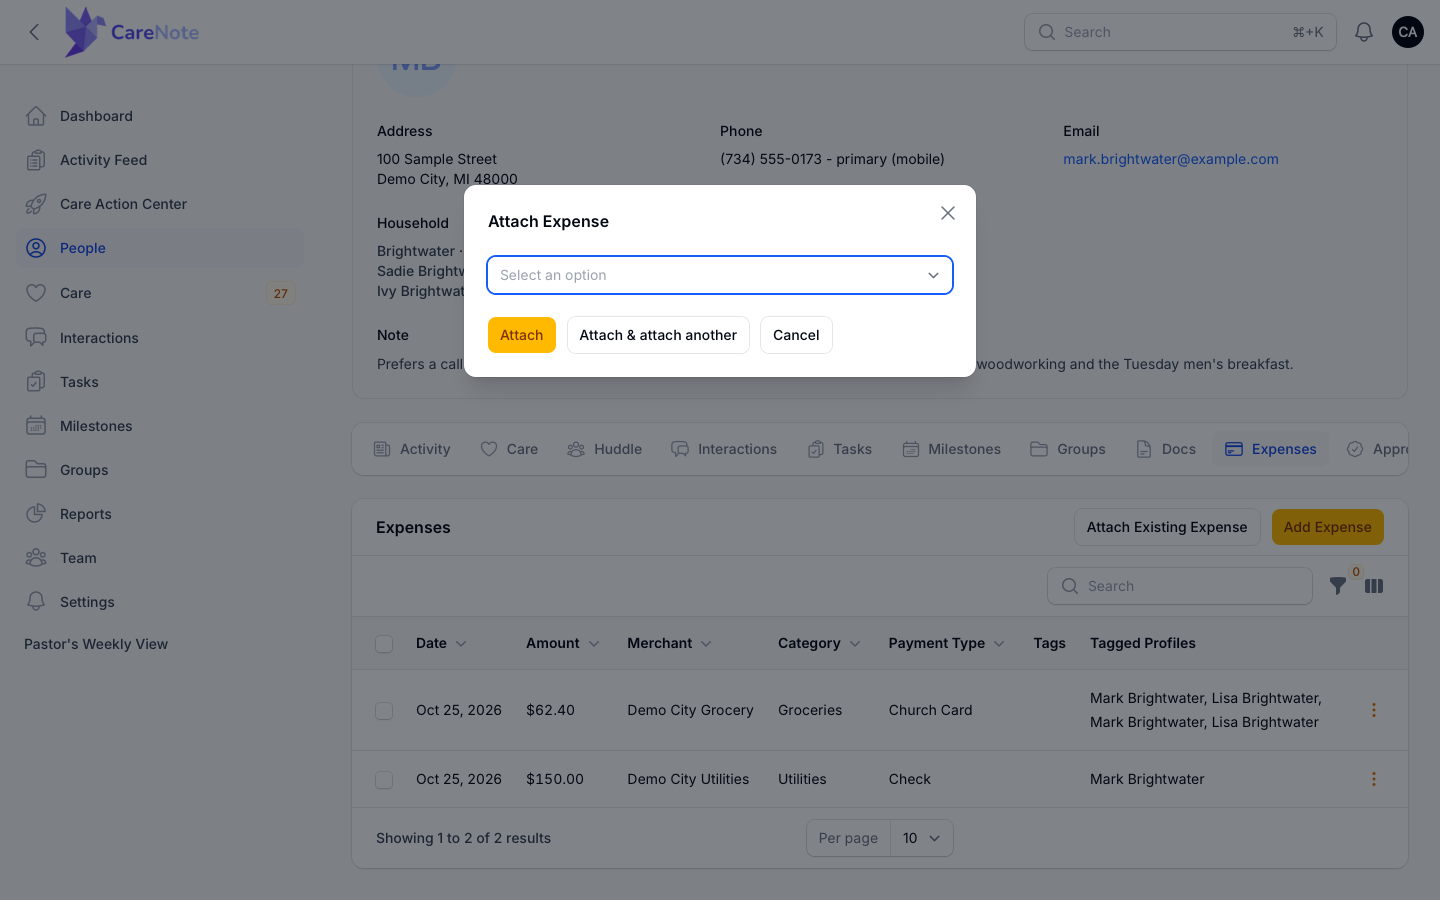Toggle table columns icon
This screenshot has height=900, width=1440.
[1374, 586]
